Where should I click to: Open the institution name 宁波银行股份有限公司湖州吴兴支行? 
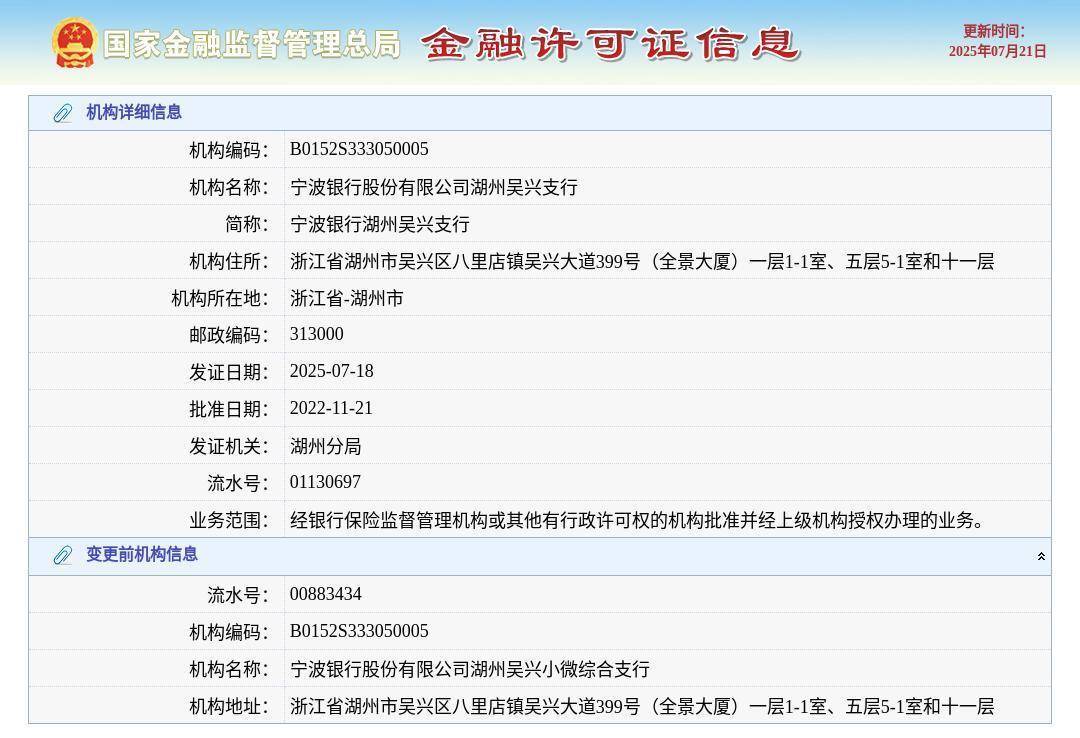coord(433,186)
